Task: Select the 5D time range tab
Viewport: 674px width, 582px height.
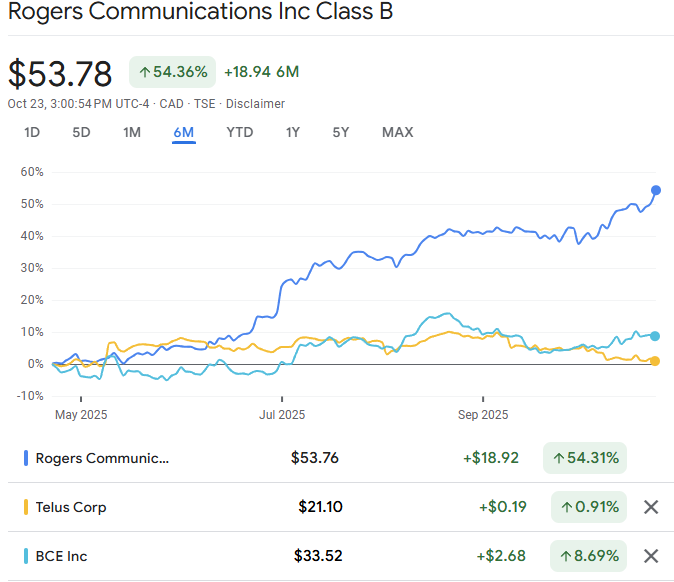Action: pyautogui.click(x=81, y=132)
